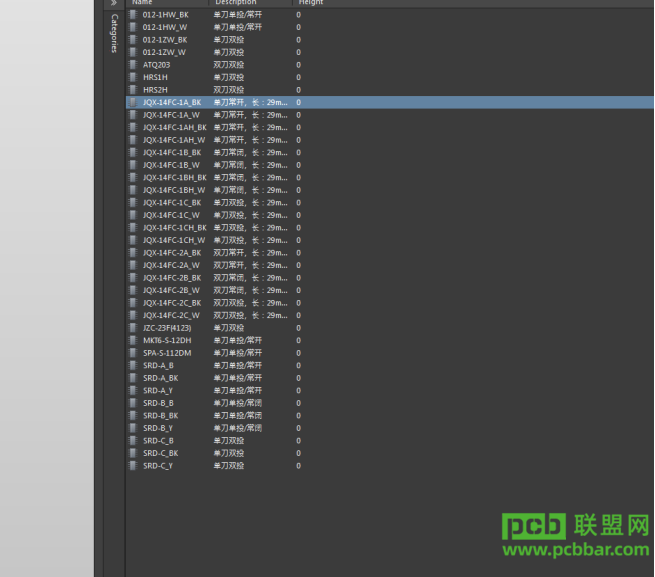Click the icon beside SRD-C_Y
Image resolution: width=655 pixels, height=577 pixels.
133,466
